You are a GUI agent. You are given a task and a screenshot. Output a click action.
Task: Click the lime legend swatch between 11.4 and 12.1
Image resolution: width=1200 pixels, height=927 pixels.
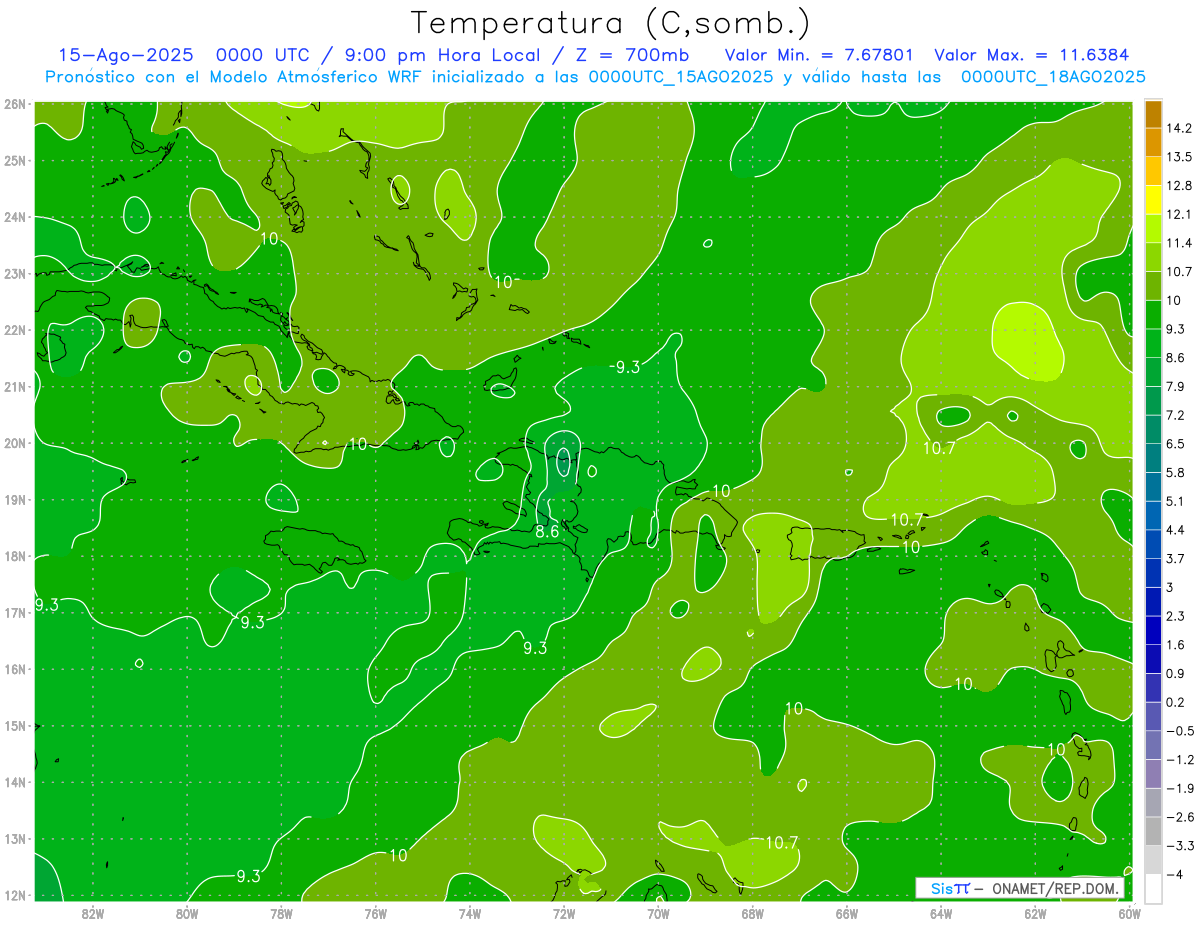point(1154,228)
